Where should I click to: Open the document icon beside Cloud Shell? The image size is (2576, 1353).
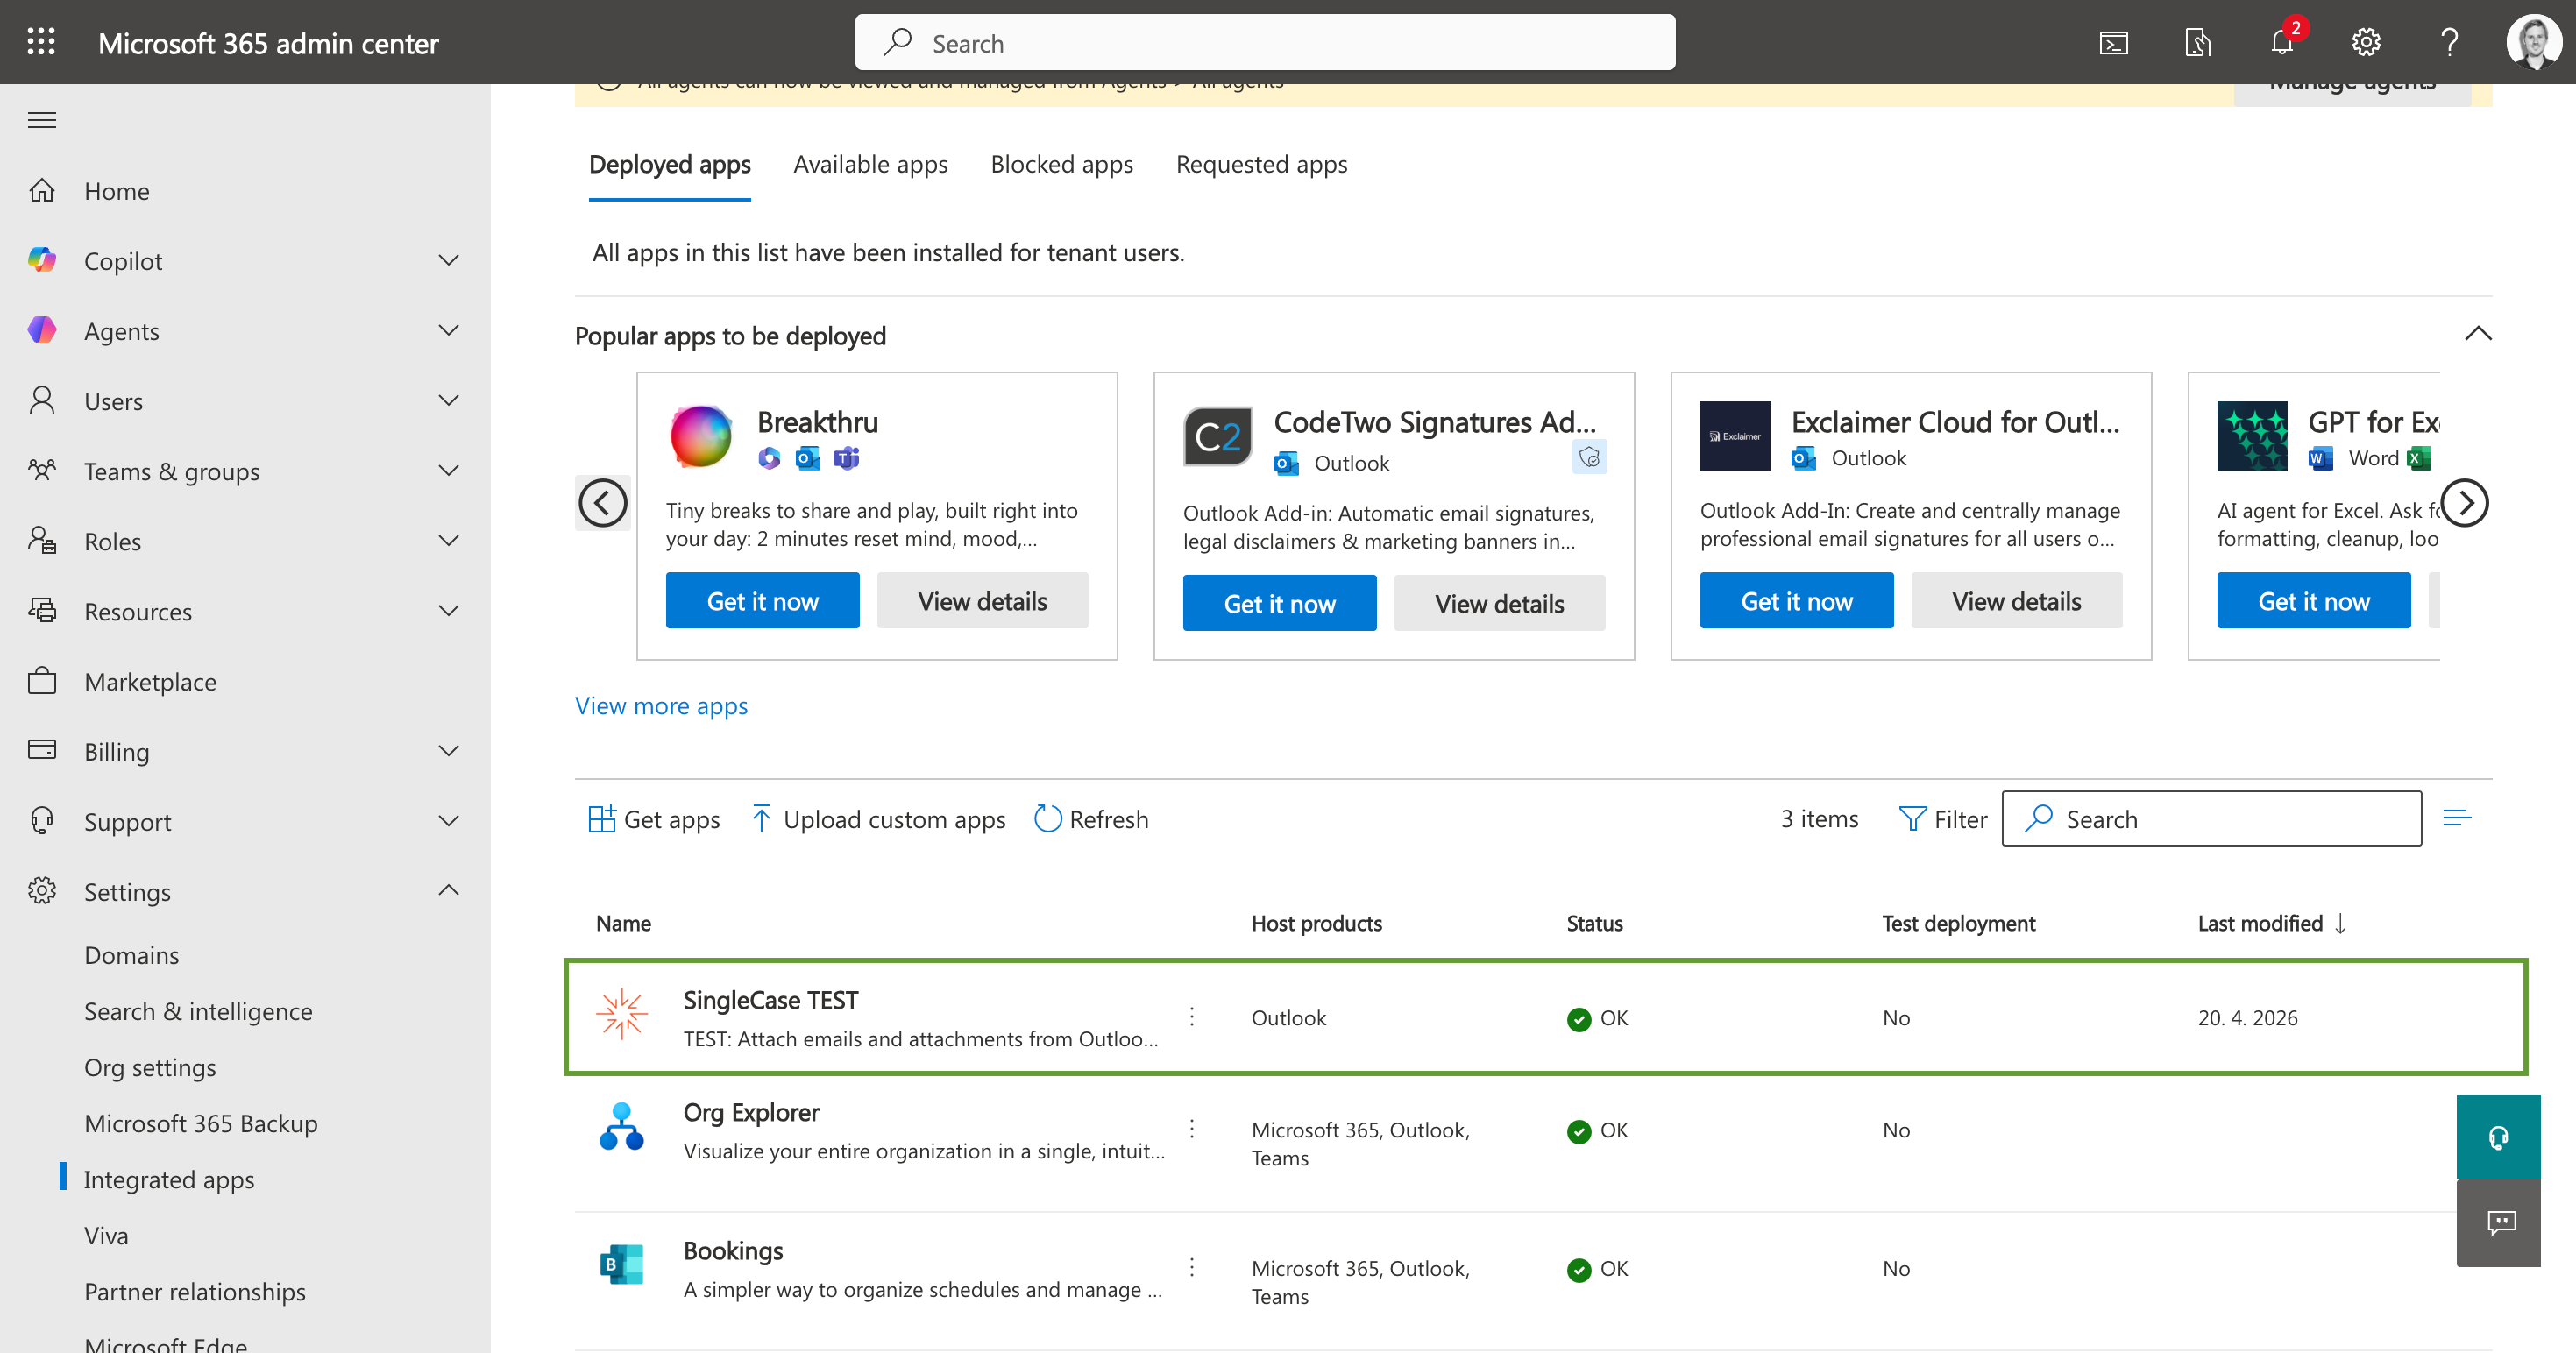point(2197,42)
